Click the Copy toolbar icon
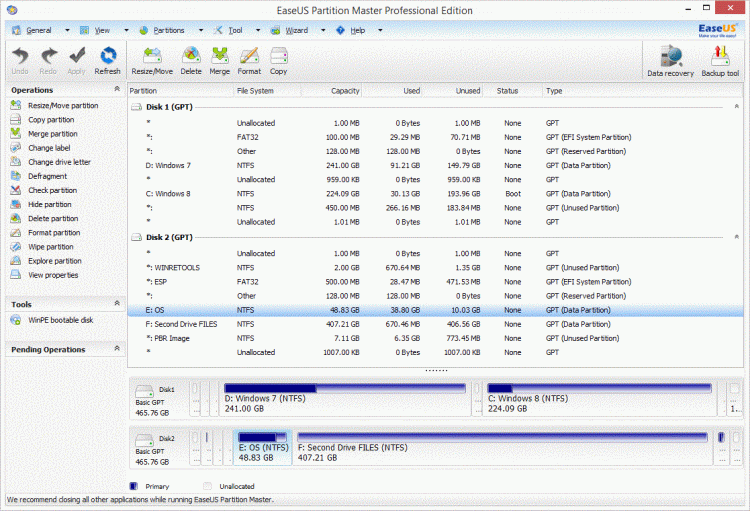 point(278,61)
